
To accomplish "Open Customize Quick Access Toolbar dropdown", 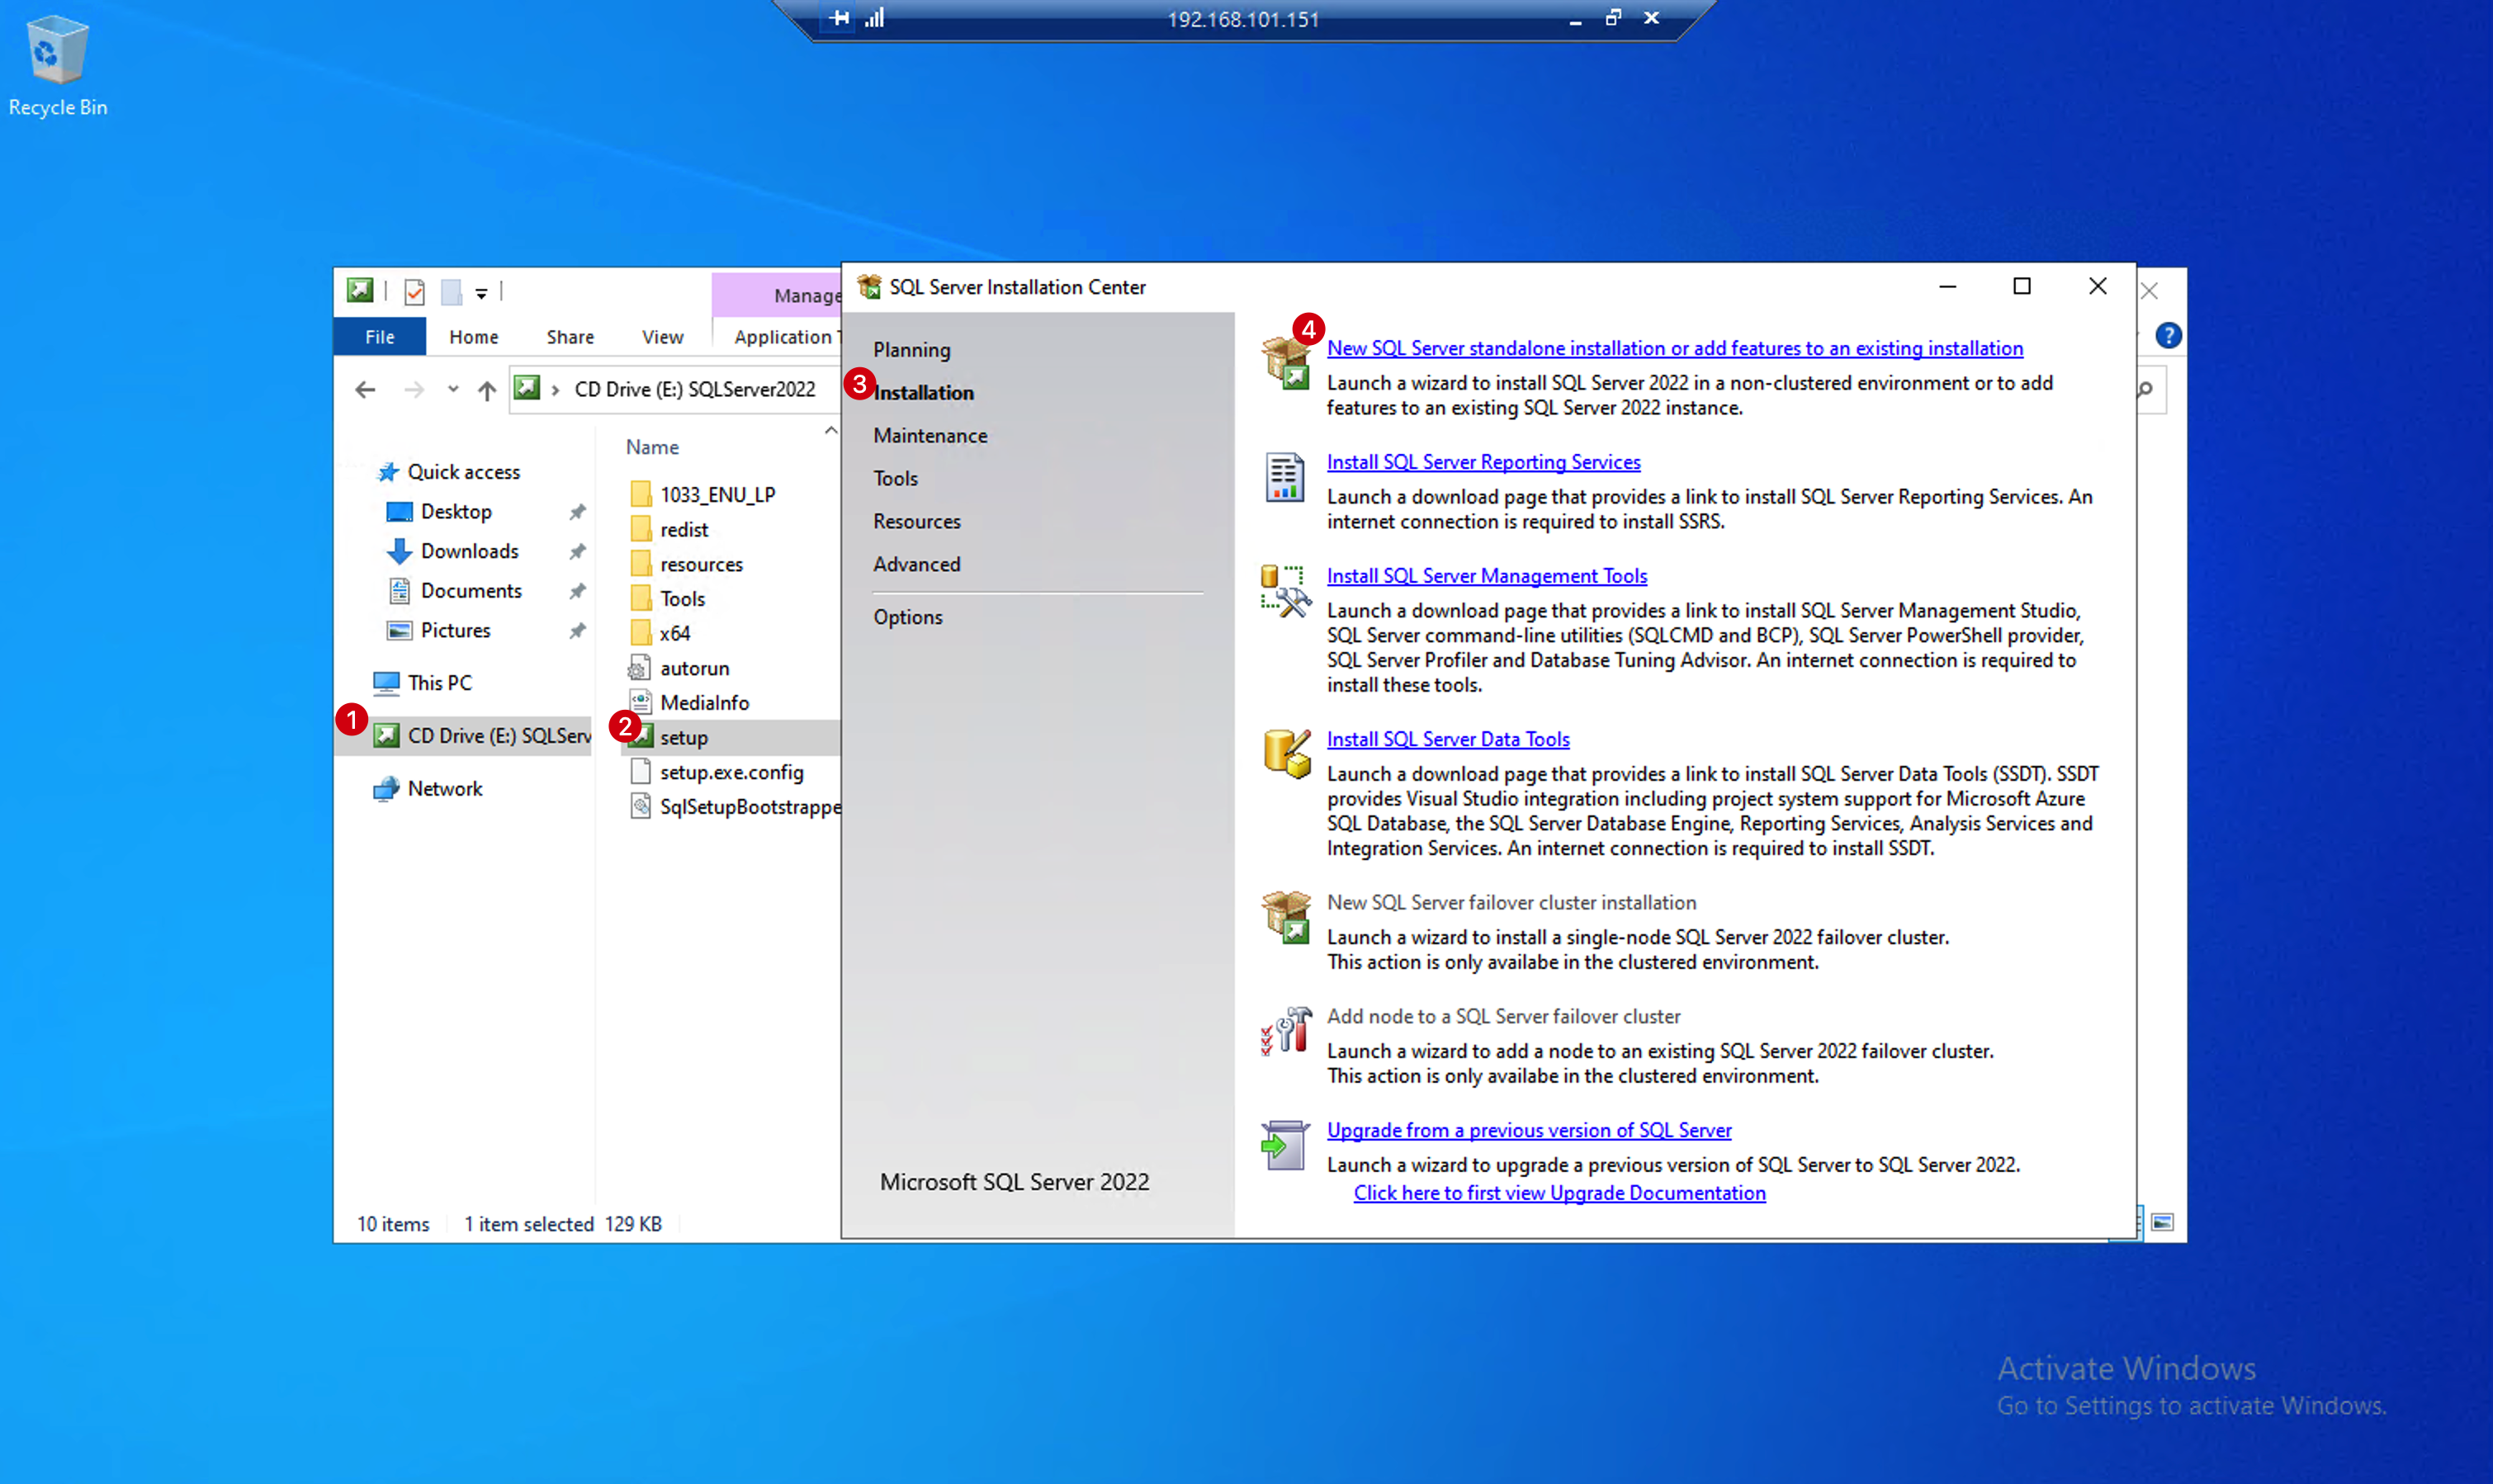I will (481, 293).
